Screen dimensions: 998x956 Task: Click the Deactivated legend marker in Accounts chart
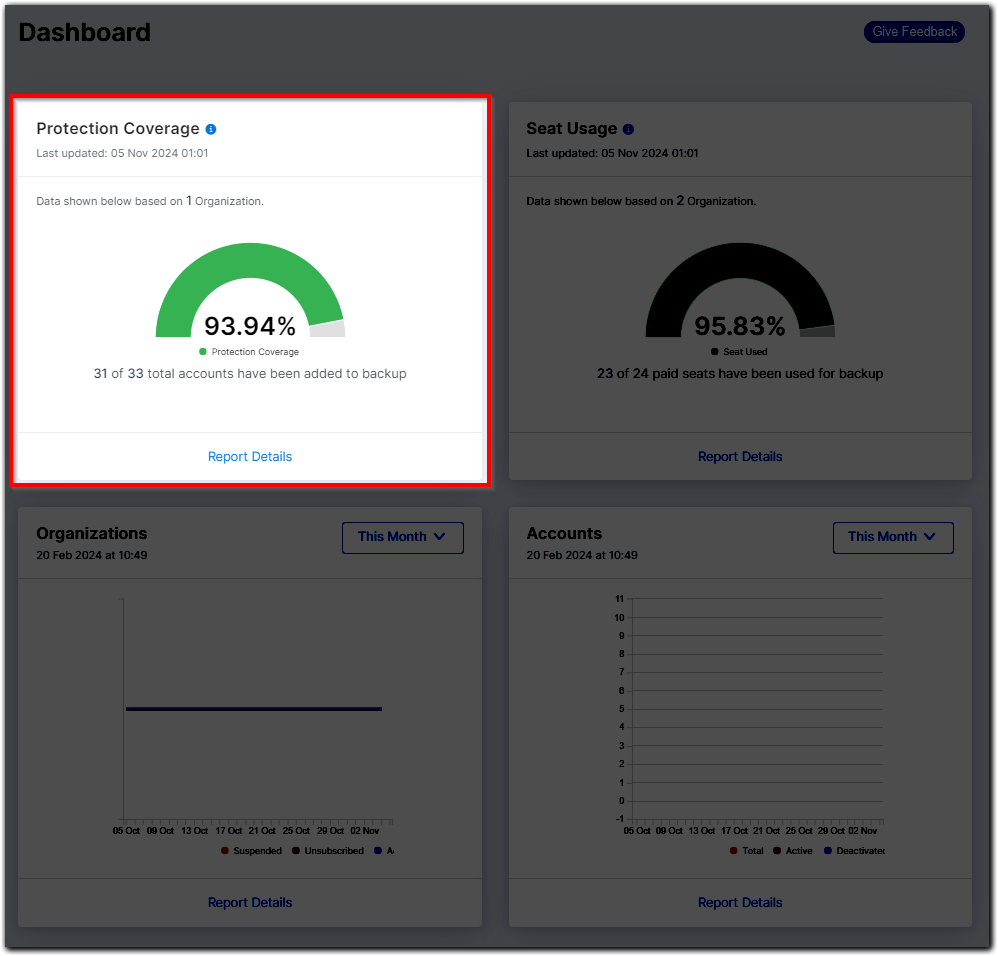coord(827,851)
